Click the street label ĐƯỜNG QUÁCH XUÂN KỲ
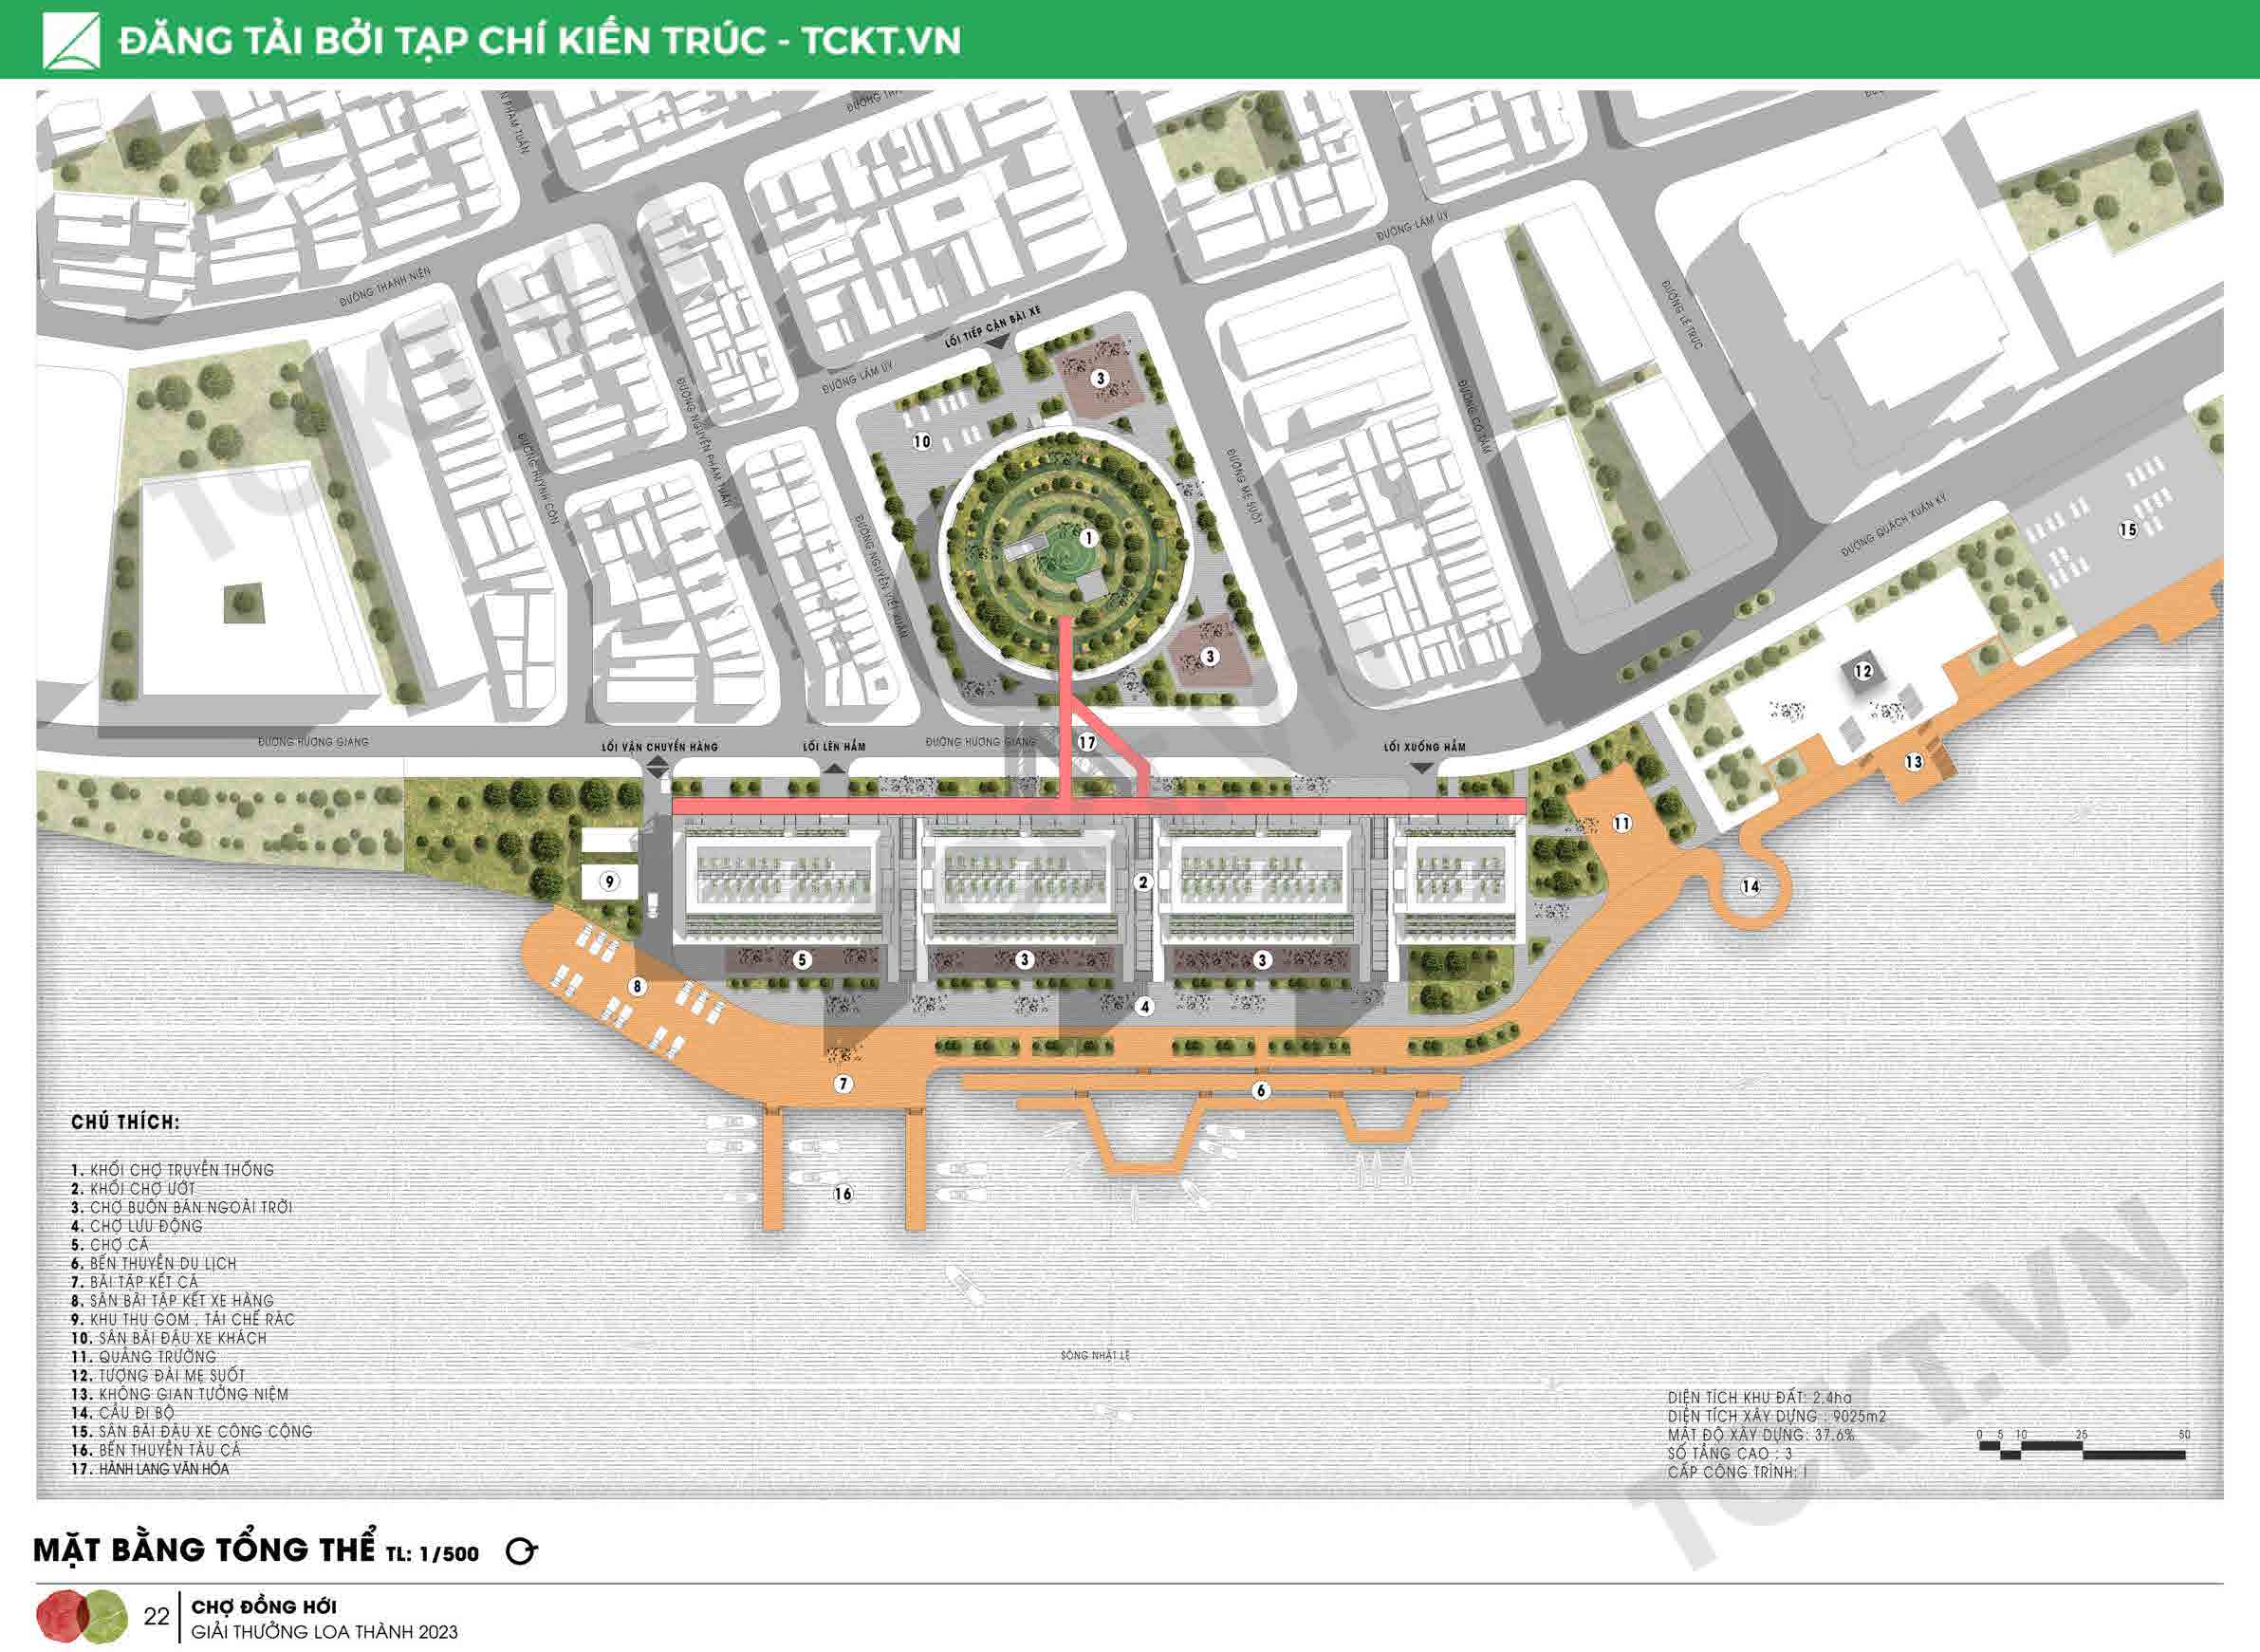The width and height of the screenshot is (2260, 1652). click(x=1893, y=526)
